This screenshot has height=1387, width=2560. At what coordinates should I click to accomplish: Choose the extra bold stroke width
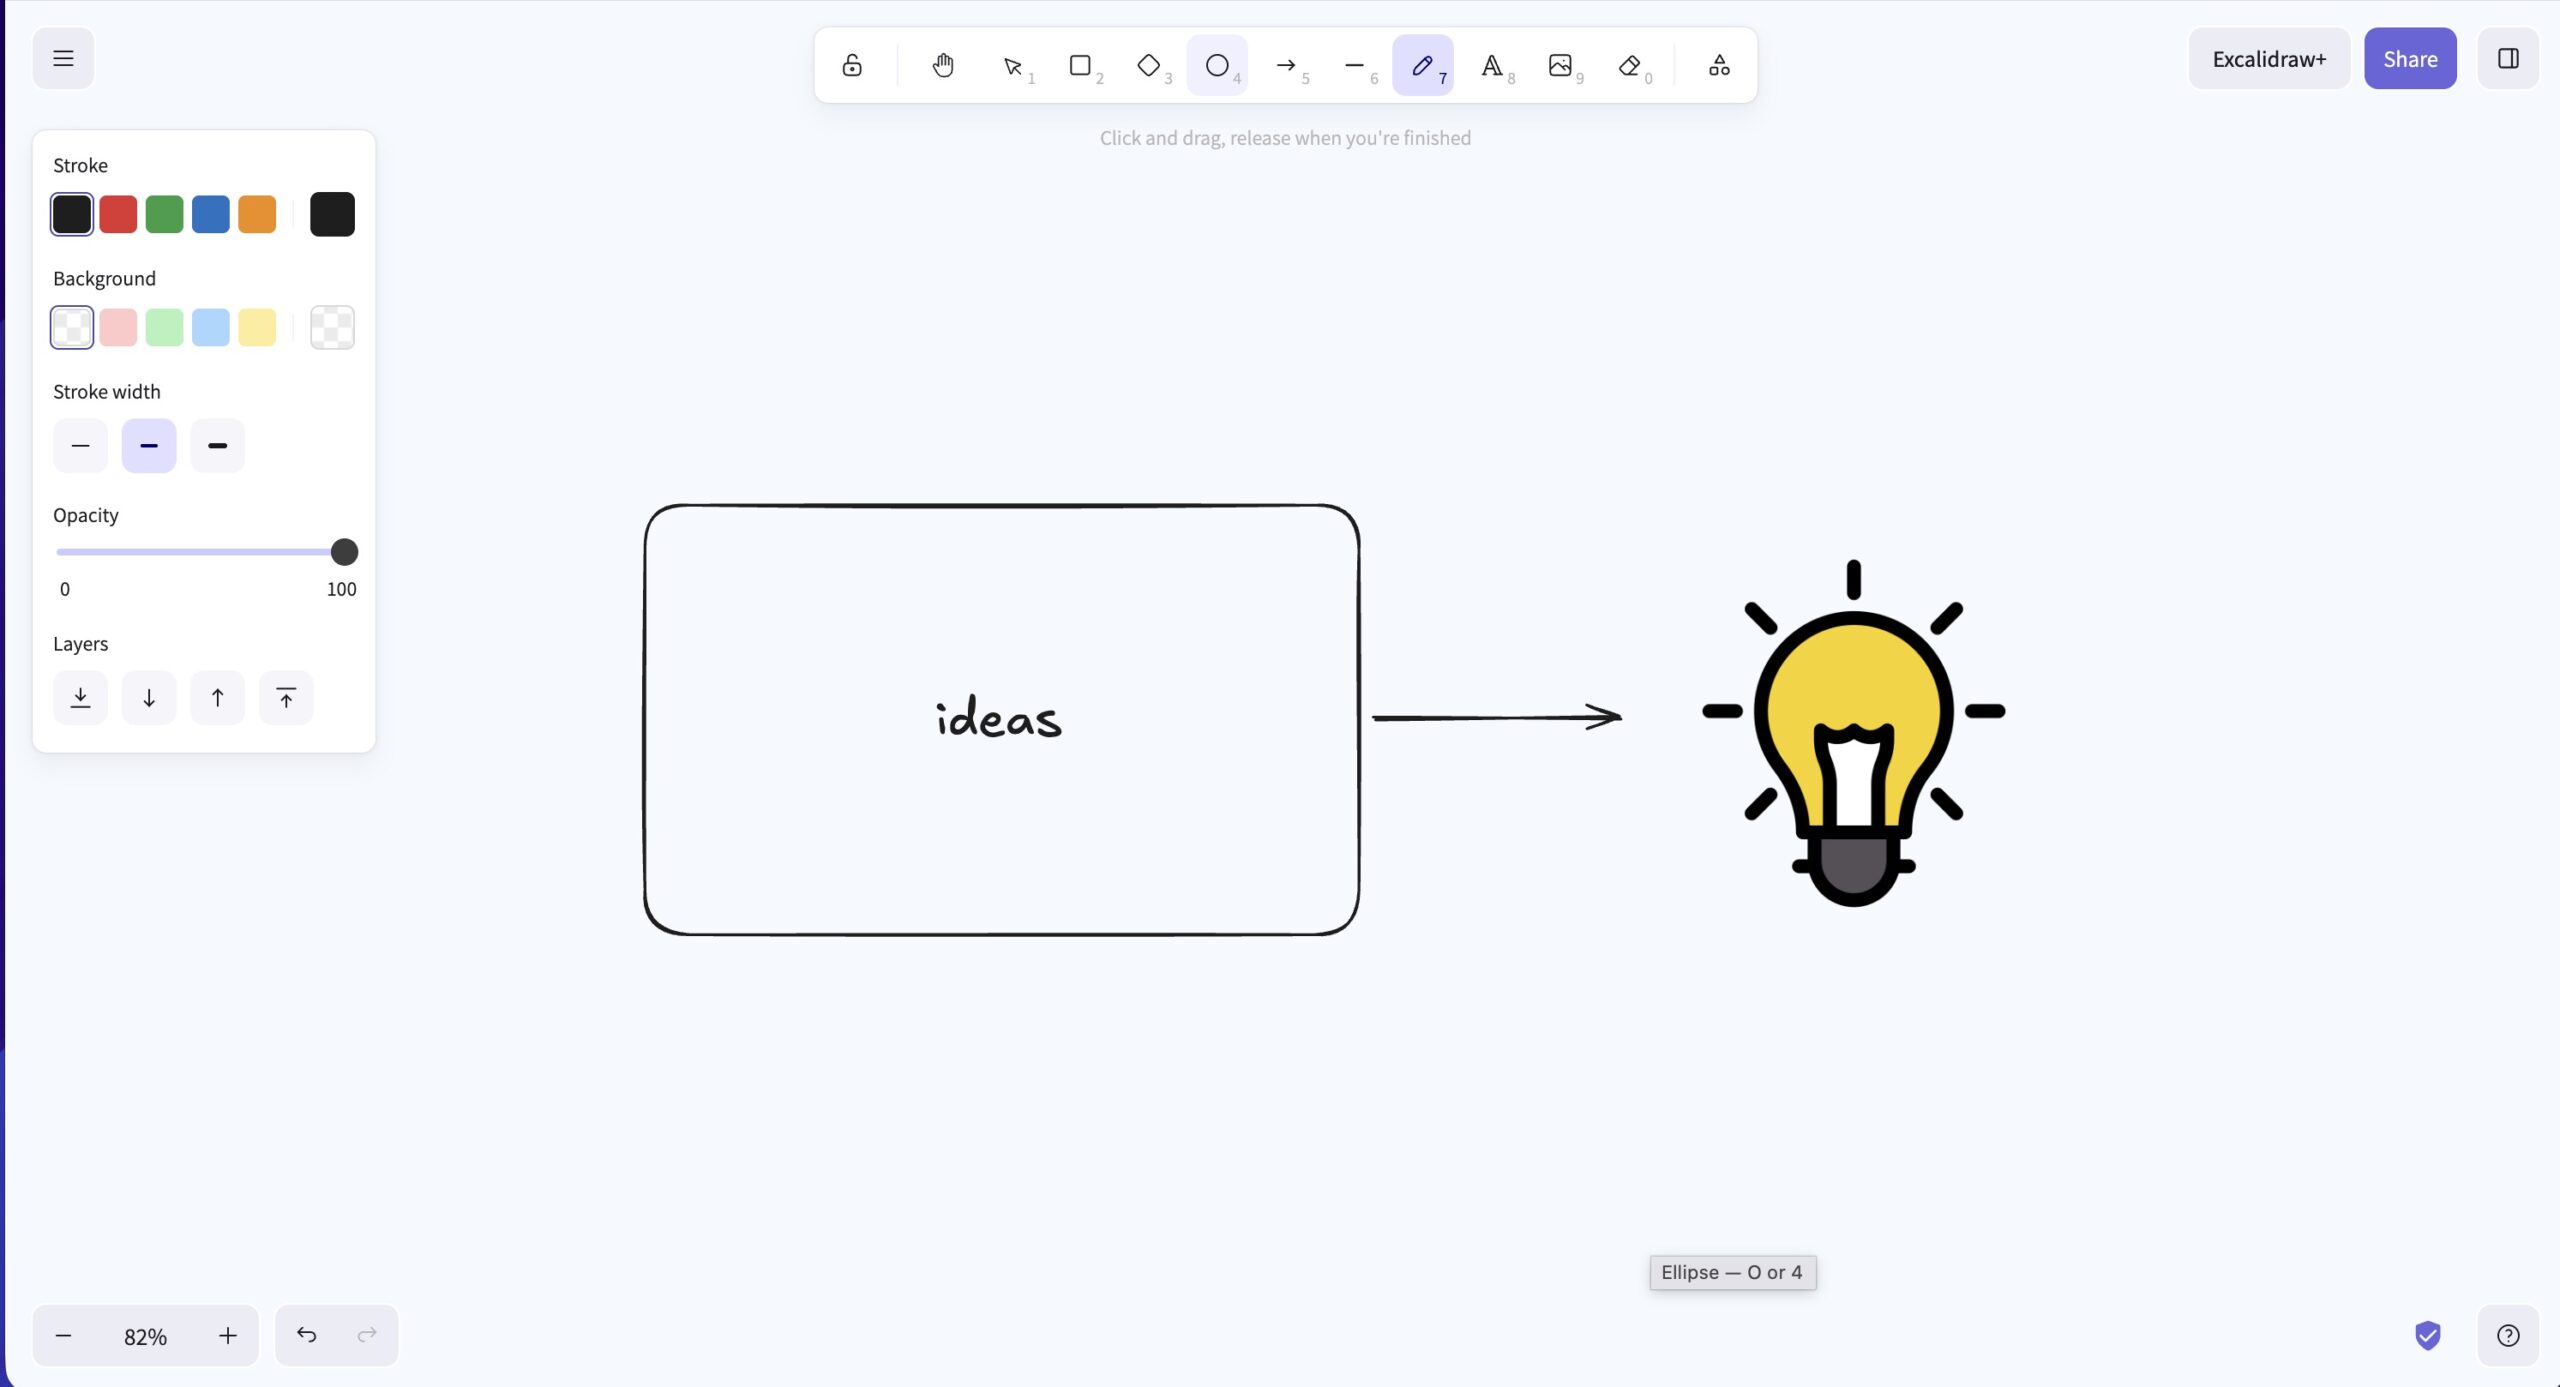pyautogui.click(x=217, y=446)
